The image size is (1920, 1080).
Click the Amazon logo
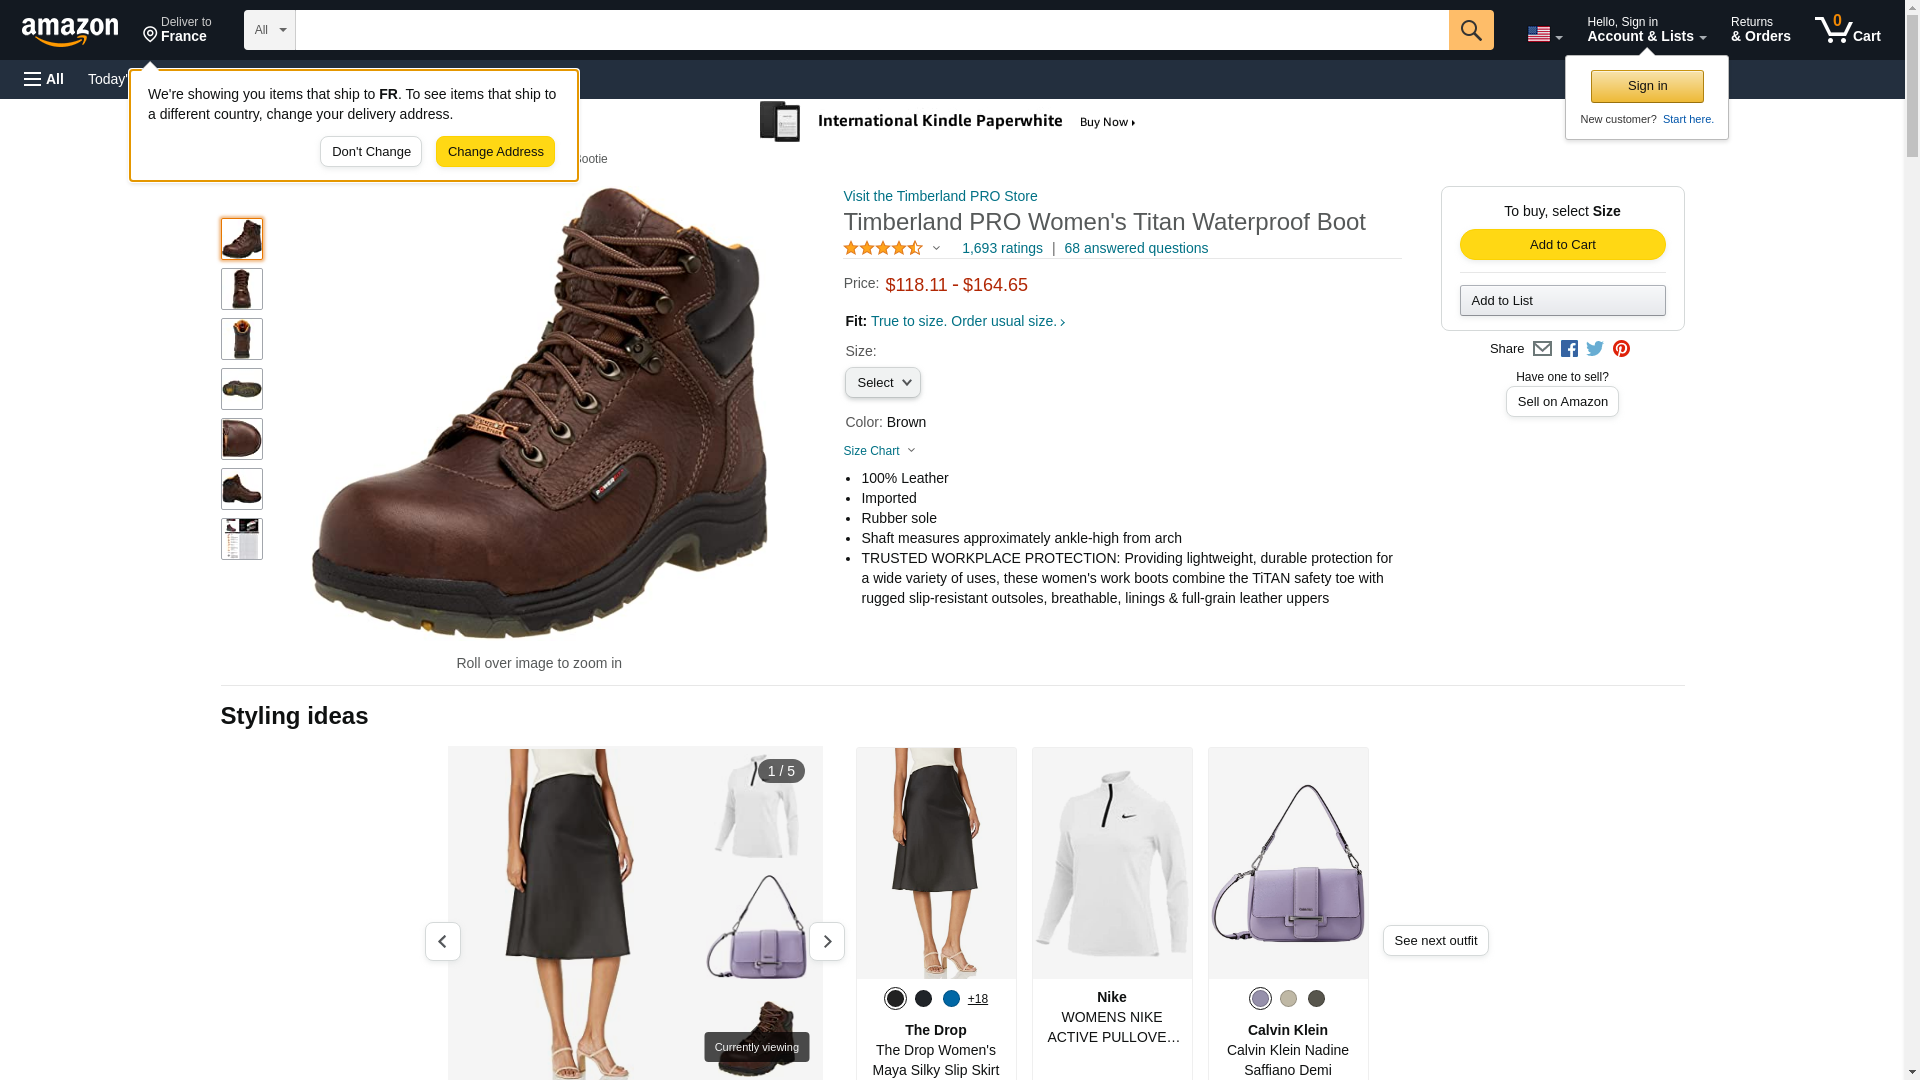point(70,31)
